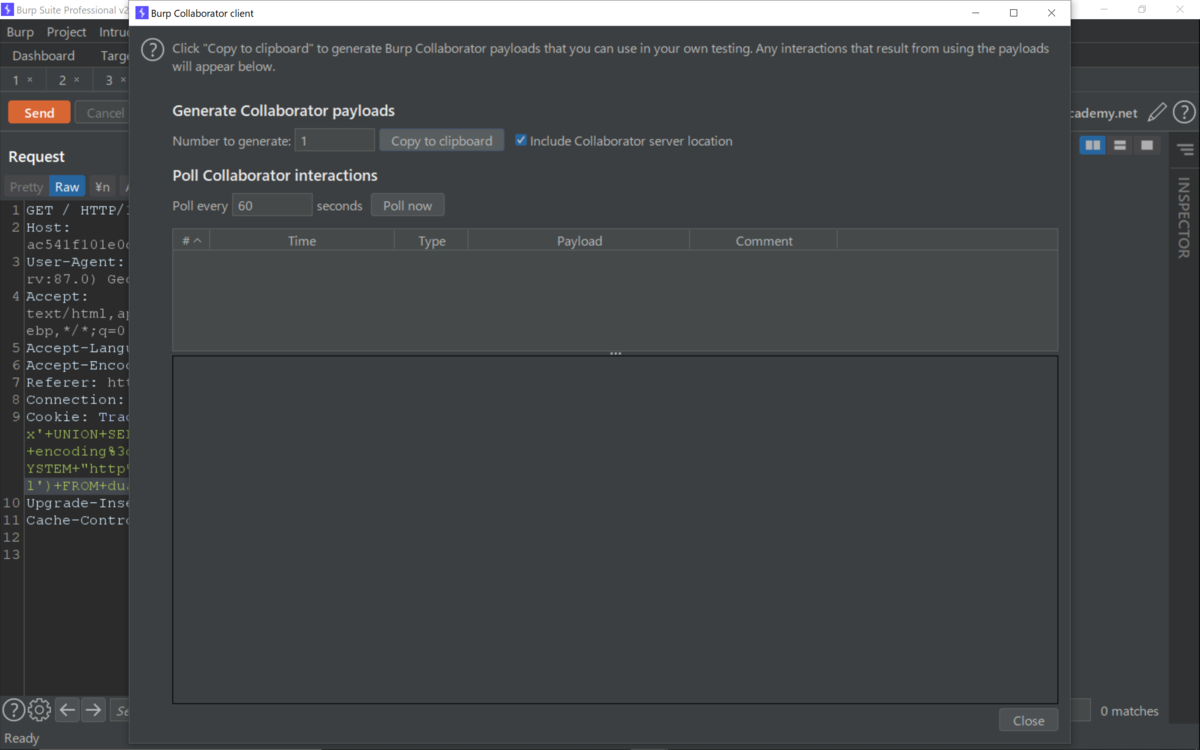Viewport: 1200px width, 750px height.
Task: Switch request view to Pretty
Action: (x=27, y=187)
